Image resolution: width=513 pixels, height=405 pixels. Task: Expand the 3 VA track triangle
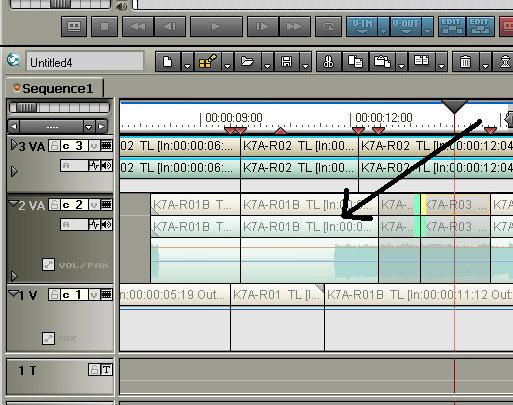14,145
